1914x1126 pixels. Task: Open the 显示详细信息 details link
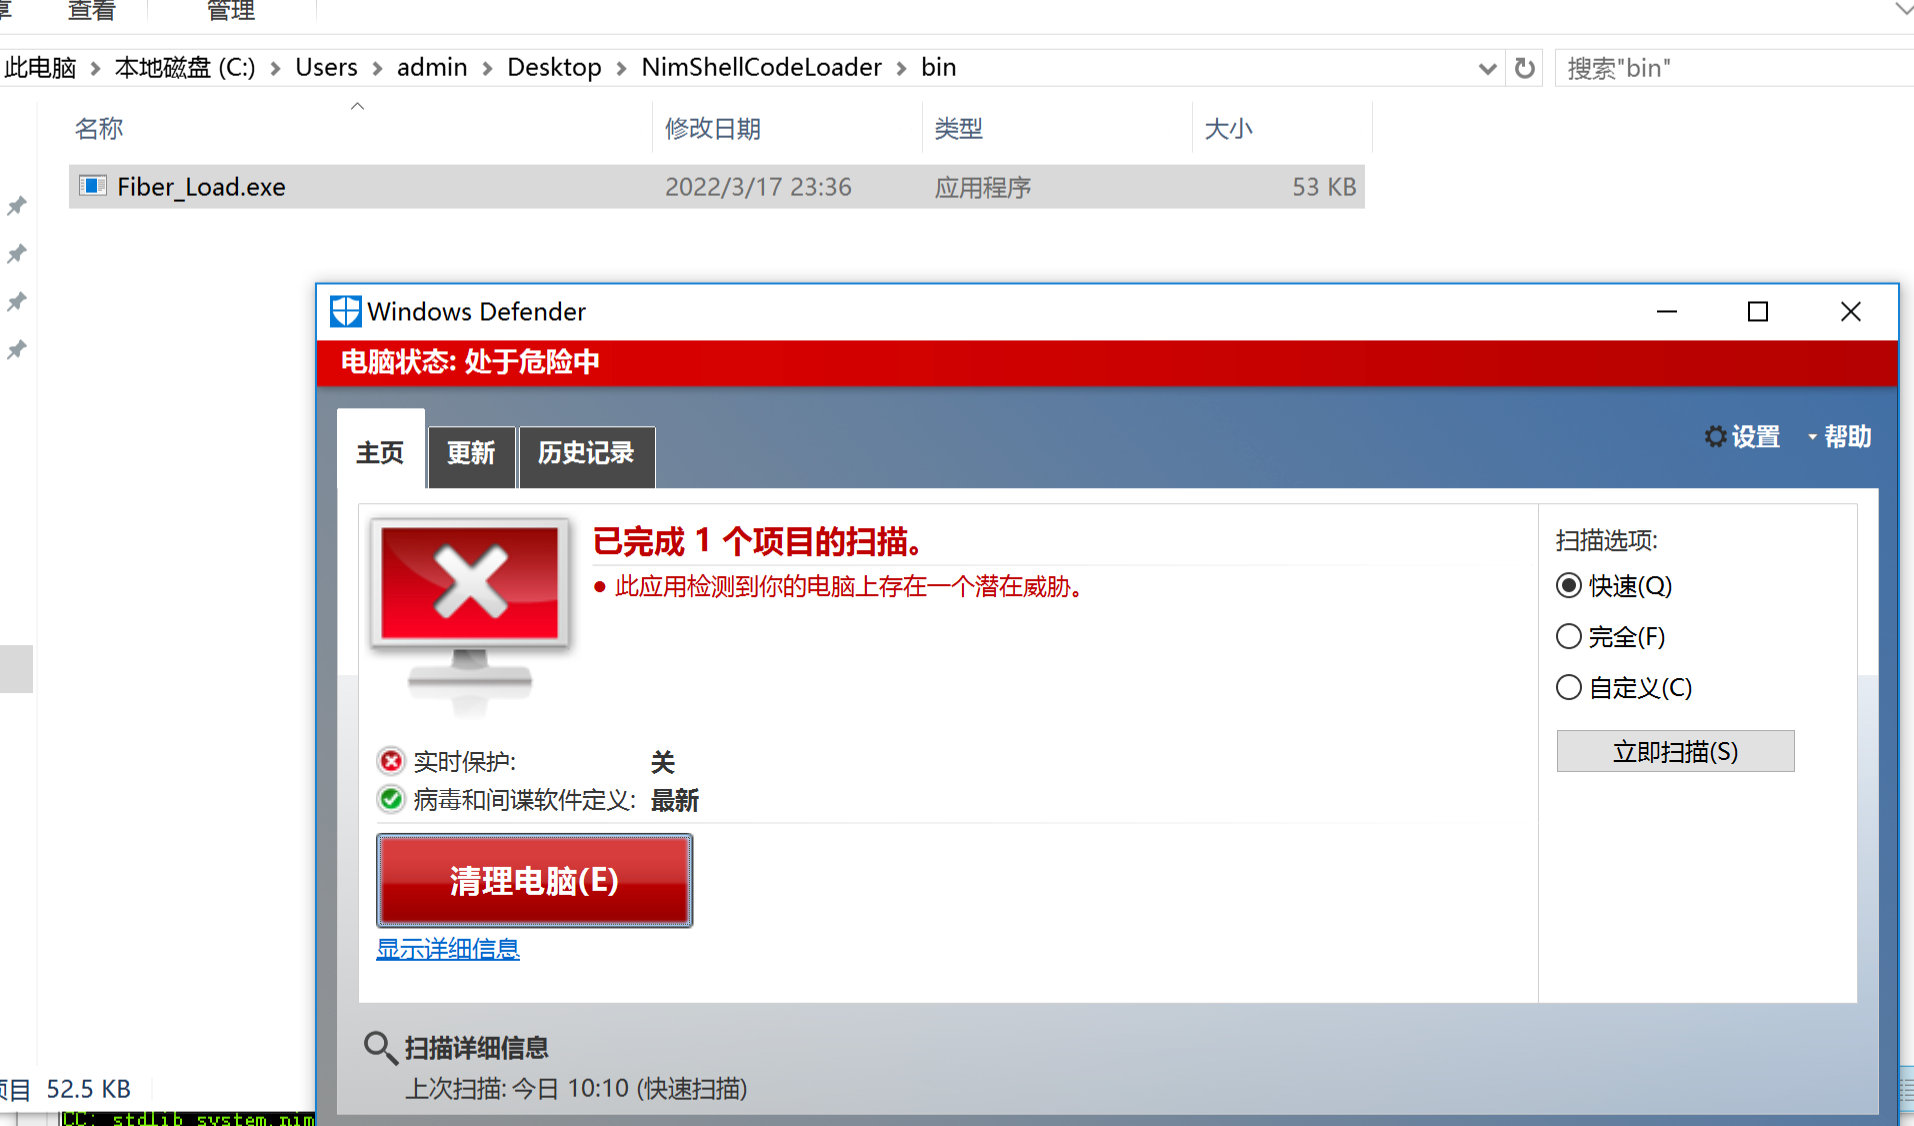(448, 948)
